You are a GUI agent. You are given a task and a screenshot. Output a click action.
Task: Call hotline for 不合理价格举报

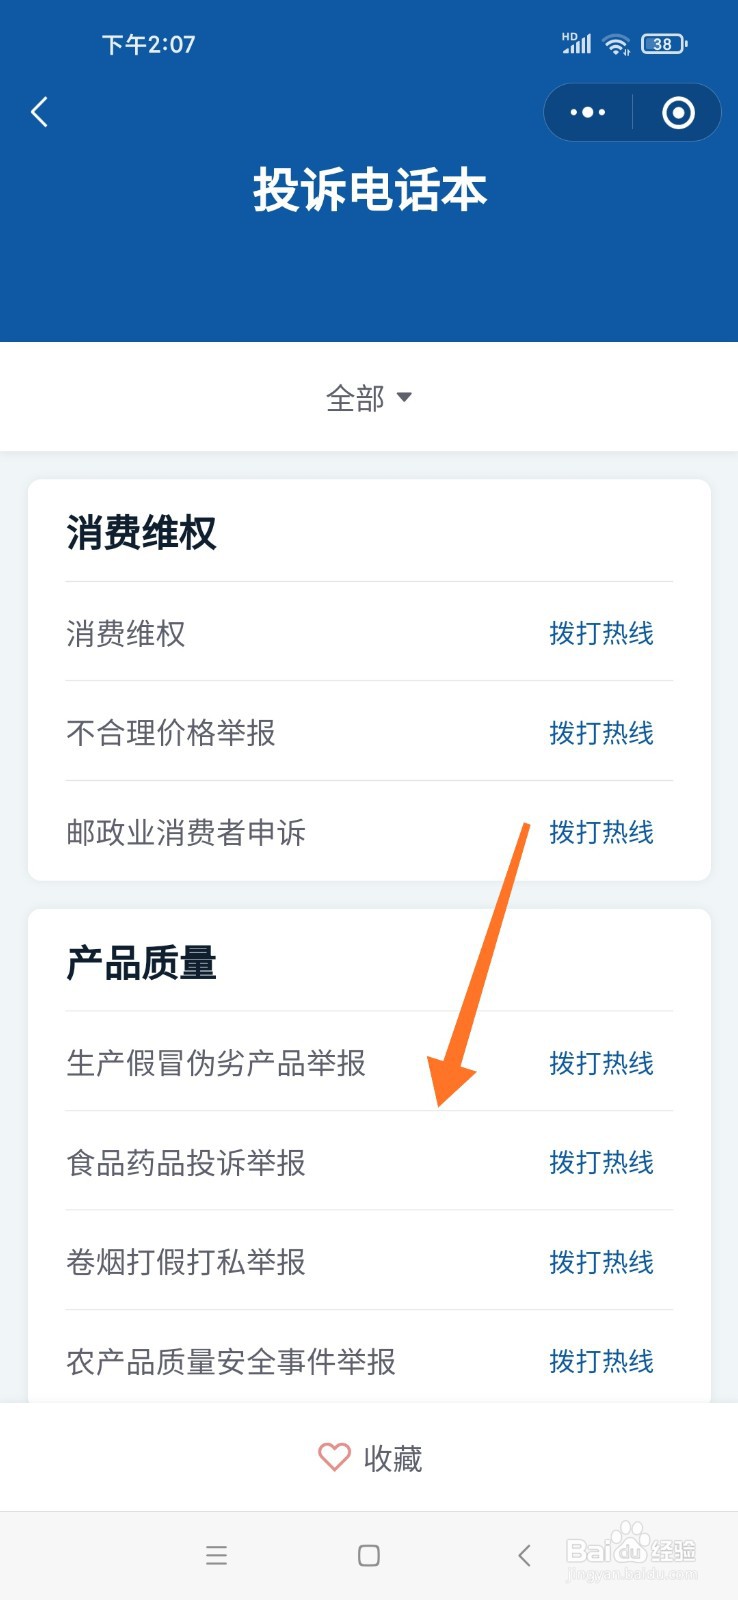point(601,733)
